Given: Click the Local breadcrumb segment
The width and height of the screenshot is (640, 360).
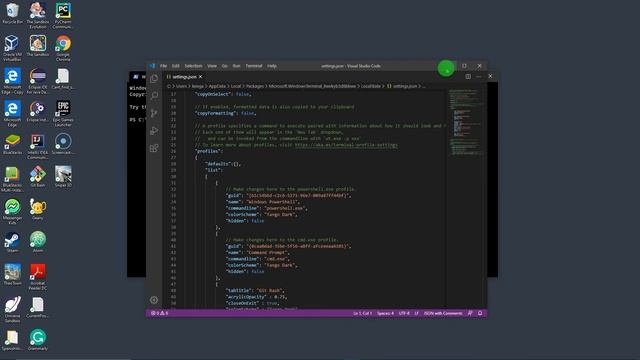Looking at the screenshot, I should [x=236, y=86].
